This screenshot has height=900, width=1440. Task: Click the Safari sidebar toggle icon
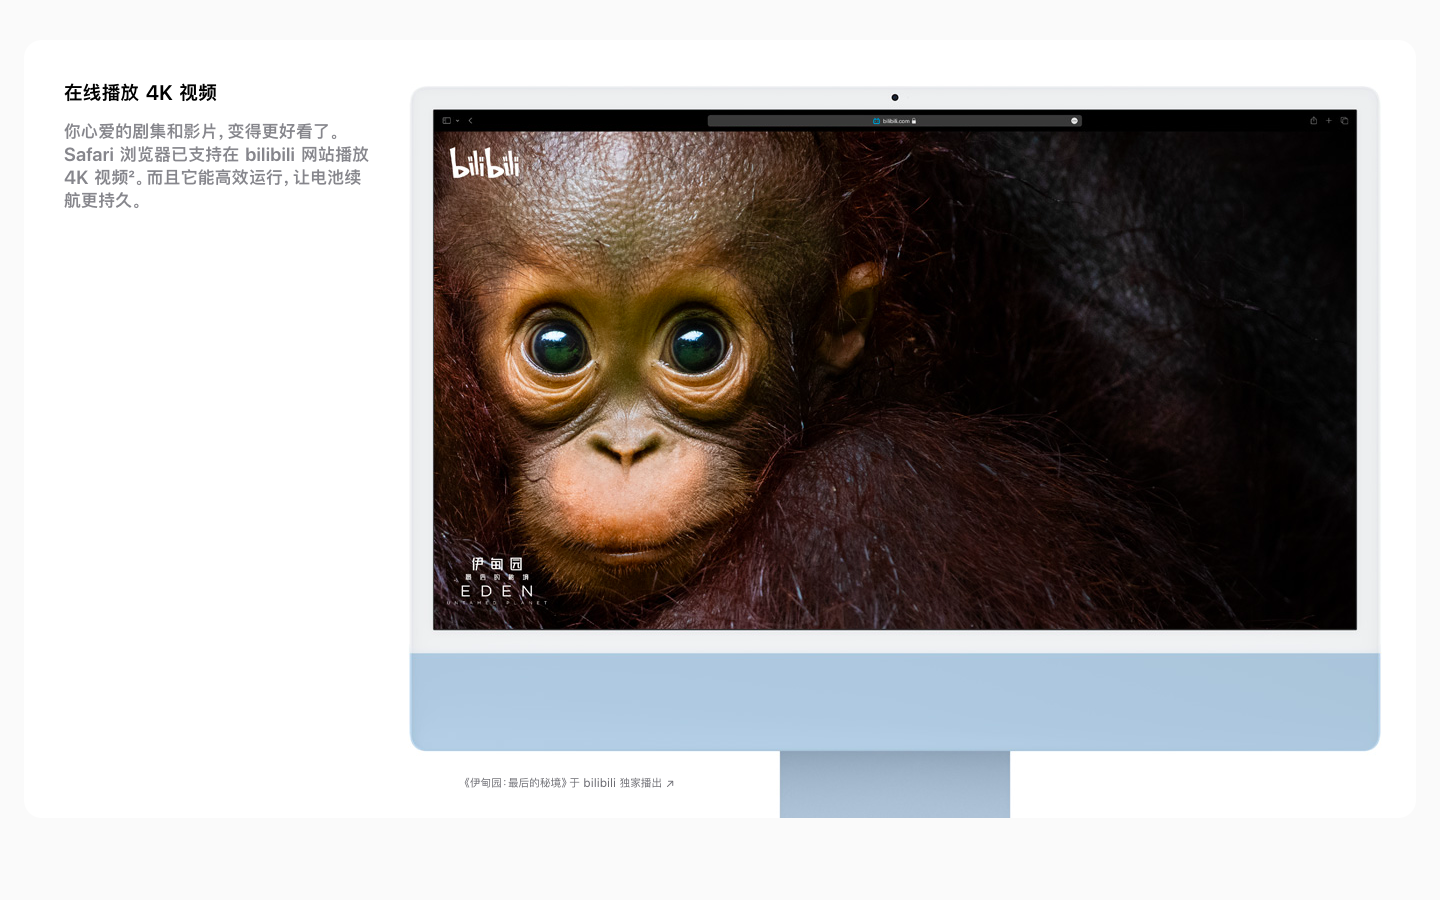point(446,121)
